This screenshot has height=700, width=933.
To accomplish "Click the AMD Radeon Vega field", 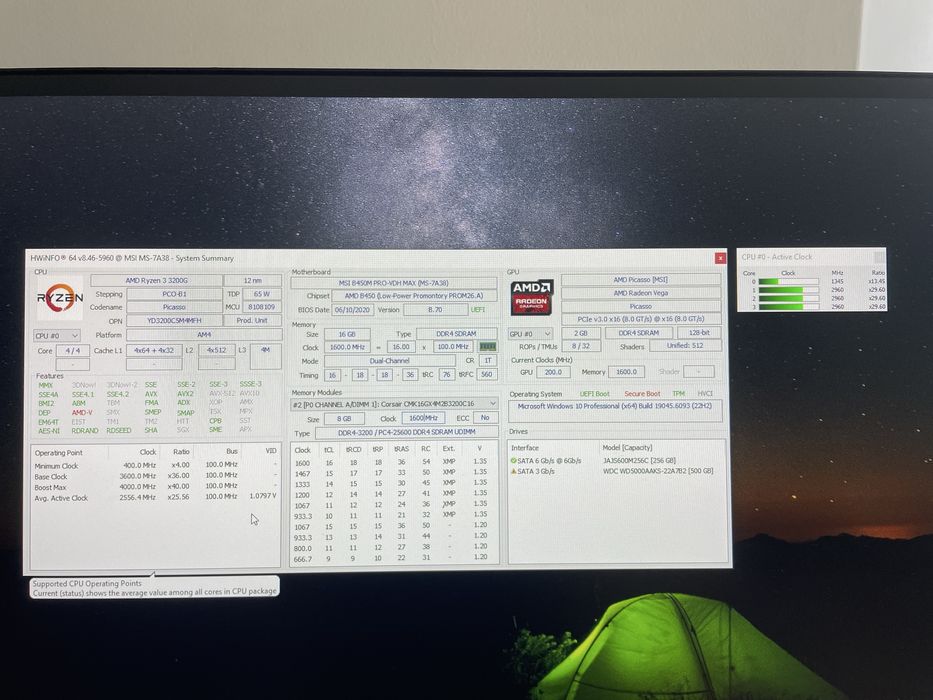I will point(641,293).
